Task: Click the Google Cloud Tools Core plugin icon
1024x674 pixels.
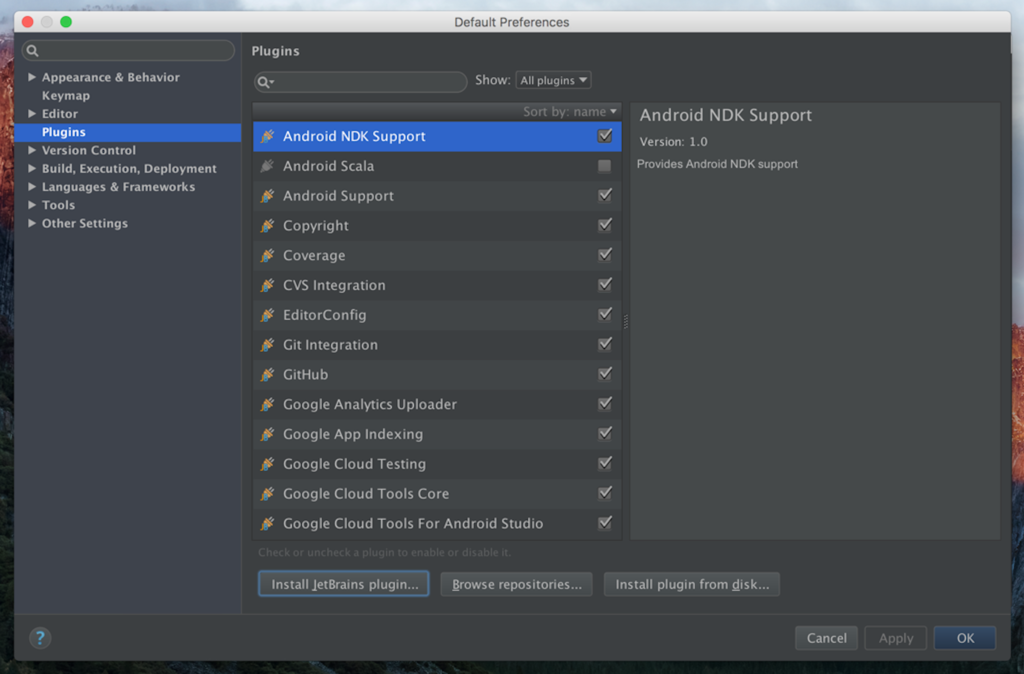Action: coord(267,494)
